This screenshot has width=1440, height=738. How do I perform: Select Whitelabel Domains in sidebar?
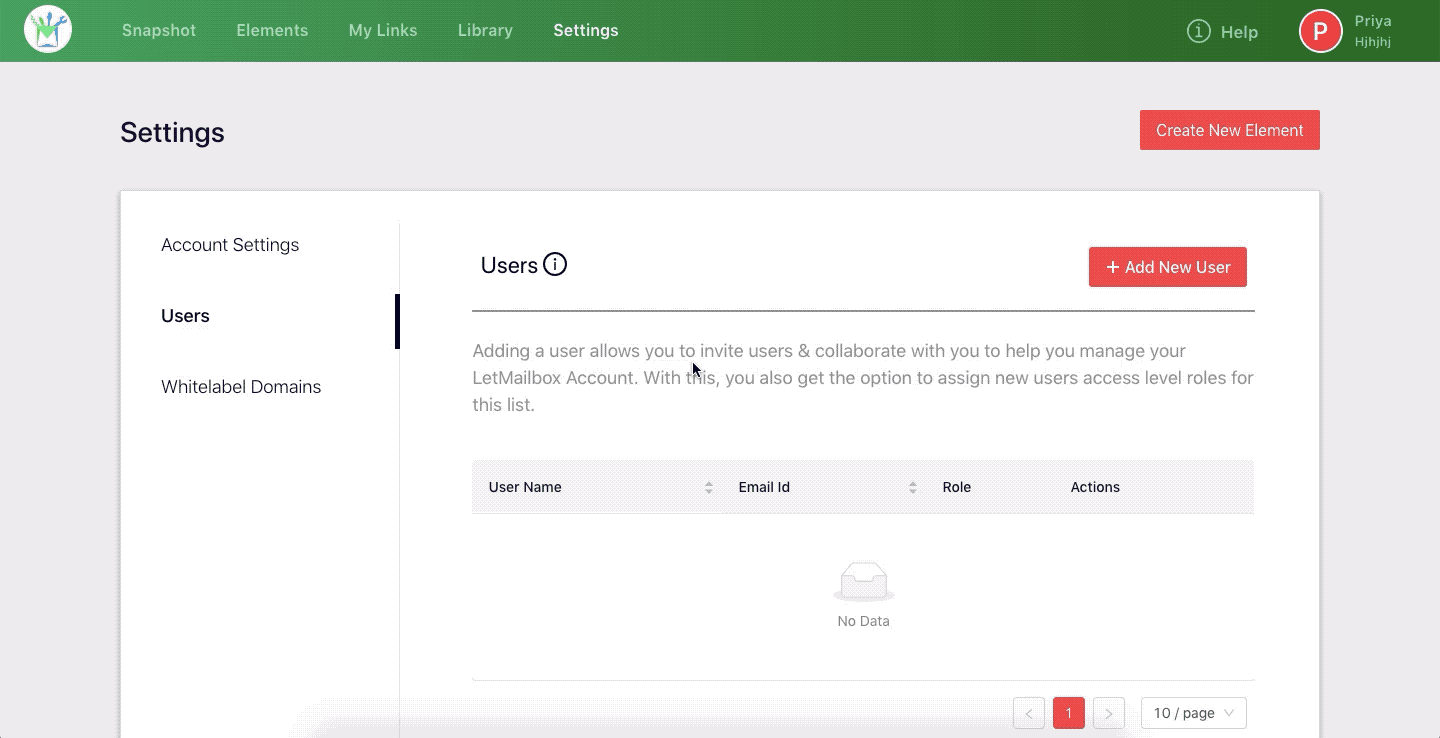click(241, 387)
